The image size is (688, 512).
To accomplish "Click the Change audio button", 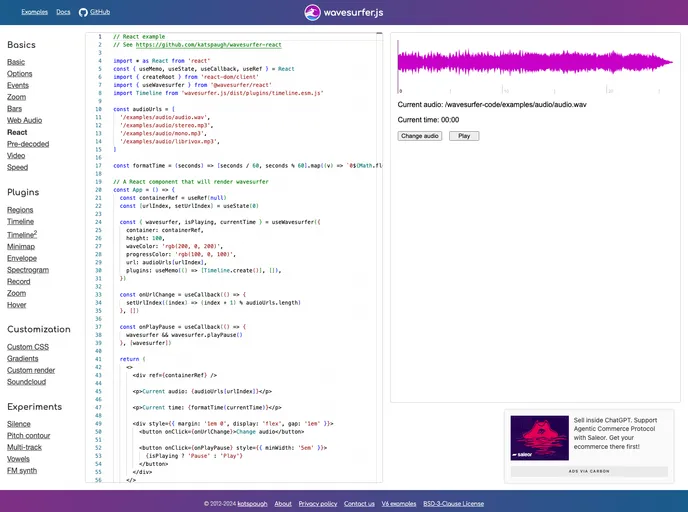I will (419, 136).
